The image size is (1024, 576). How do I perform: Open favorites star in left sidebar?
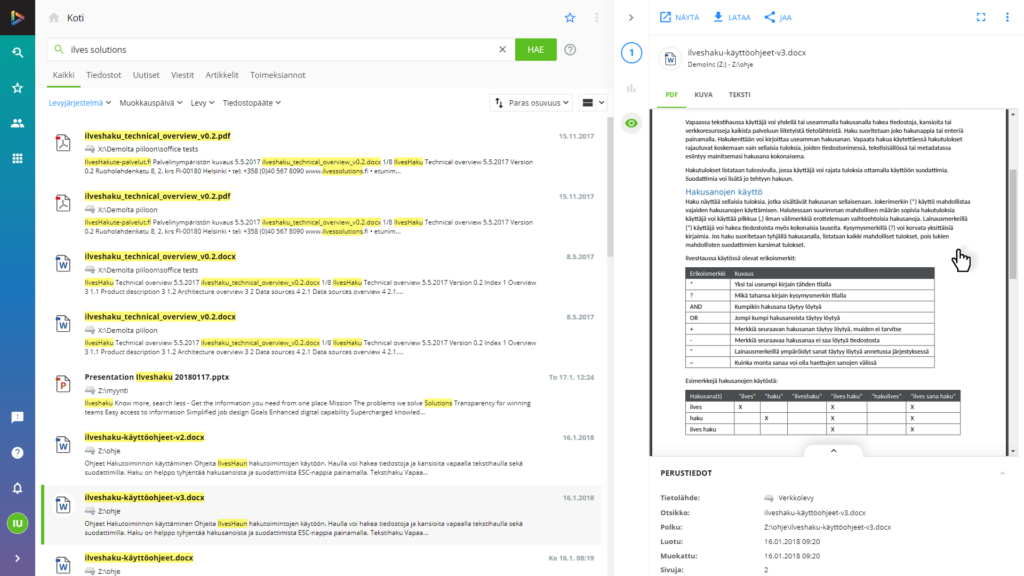(x=18, y=88)
